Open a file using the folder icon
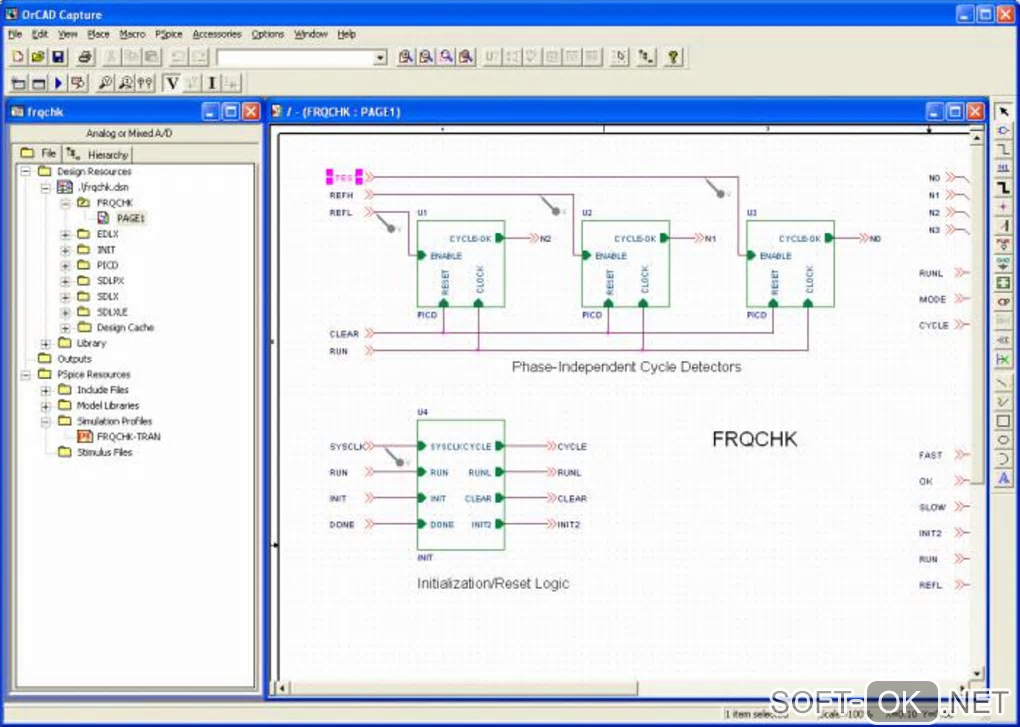1020x727 pixels. tap(38, 57)
